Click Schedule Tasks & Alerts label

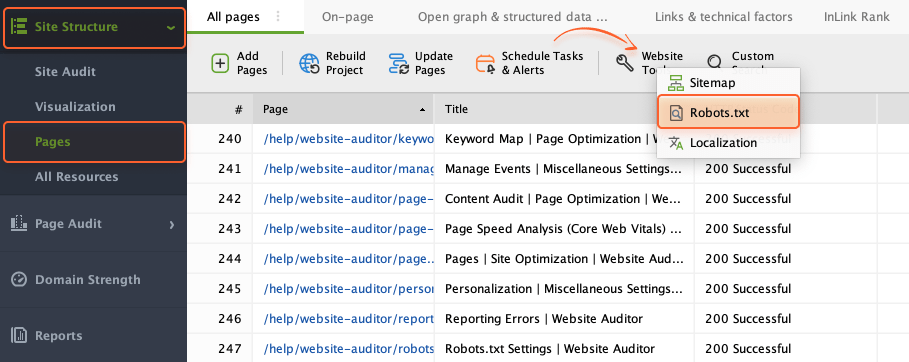click(x=542, y=63)
